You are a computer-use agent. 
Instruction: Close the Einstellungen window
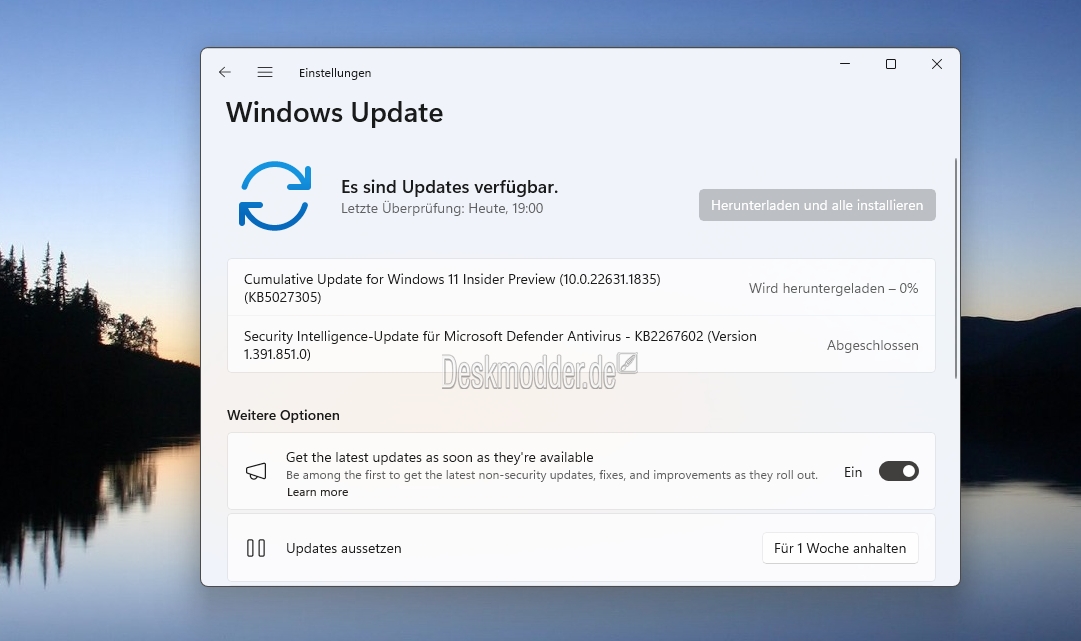coord(936,64)
